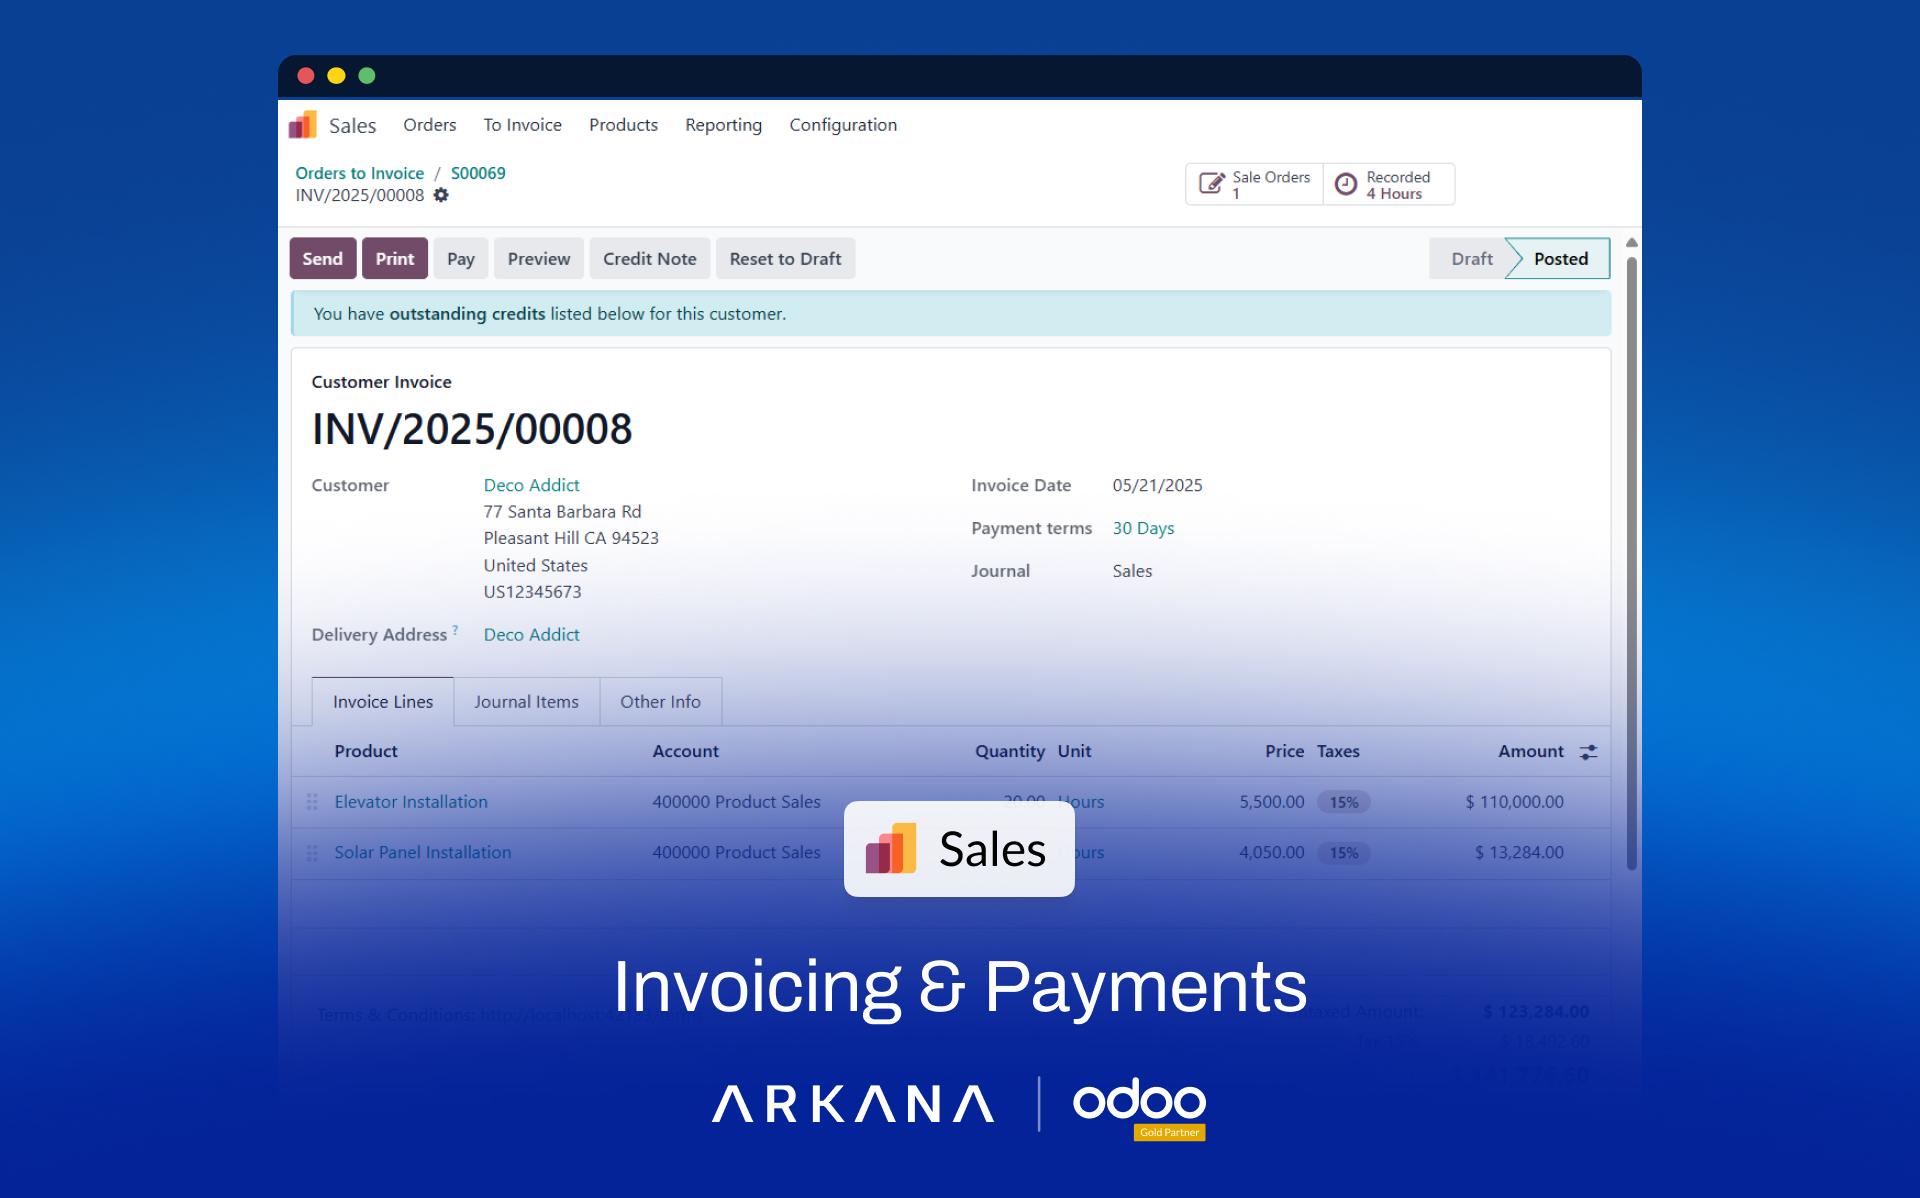1920x1198 pixels.
Task: Click the Product column header
Action: pyautogui.click(x=366, y=751)
